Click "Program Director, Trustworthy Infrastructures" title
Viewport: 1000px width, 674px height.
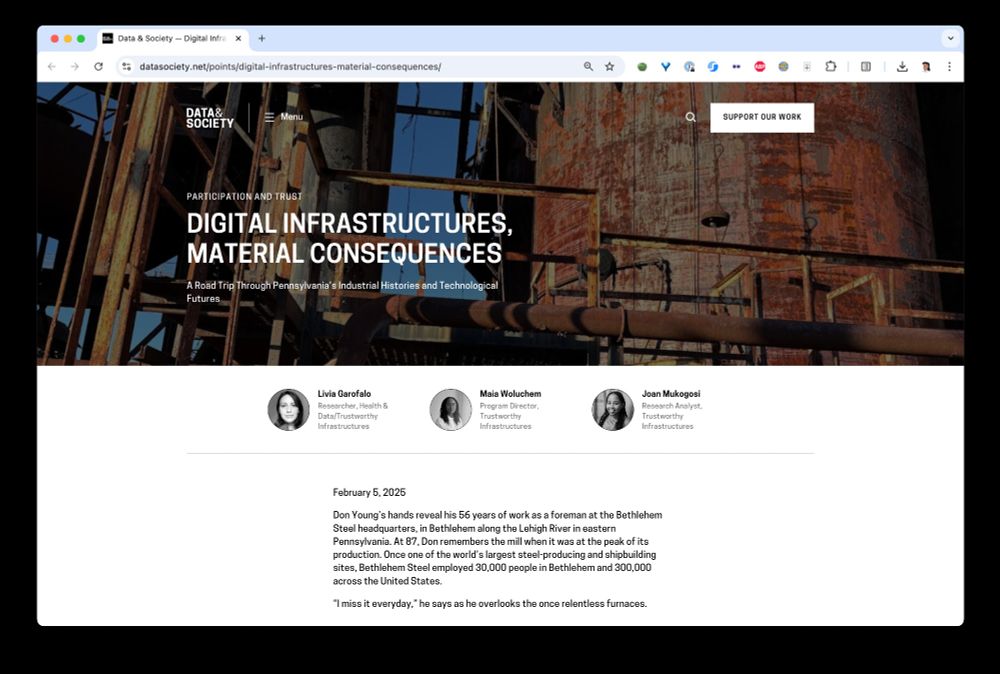click(509, 416)
